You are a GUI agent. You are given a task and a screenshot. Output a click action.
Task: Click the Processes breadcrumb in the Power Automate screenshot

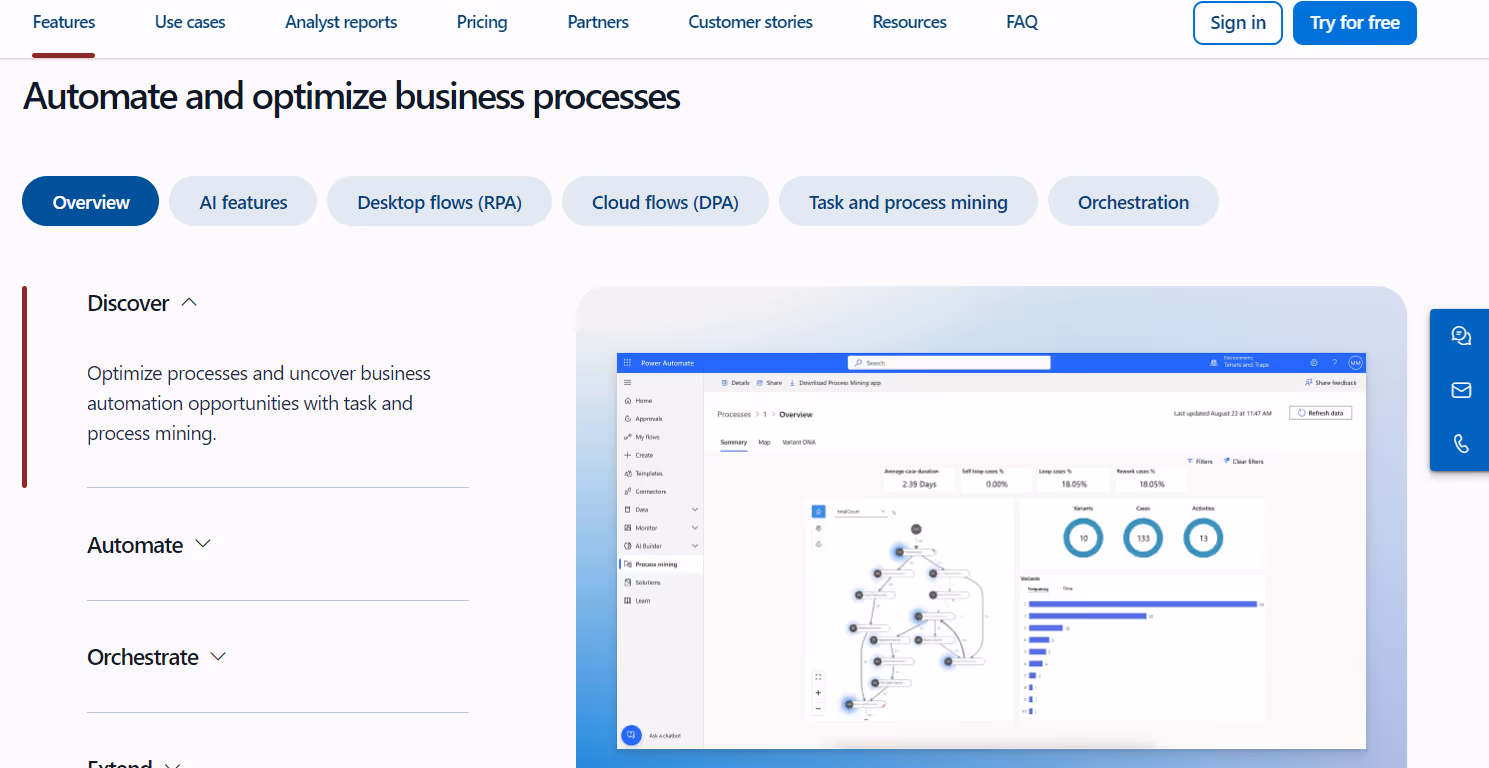click(x=734, y=414)
